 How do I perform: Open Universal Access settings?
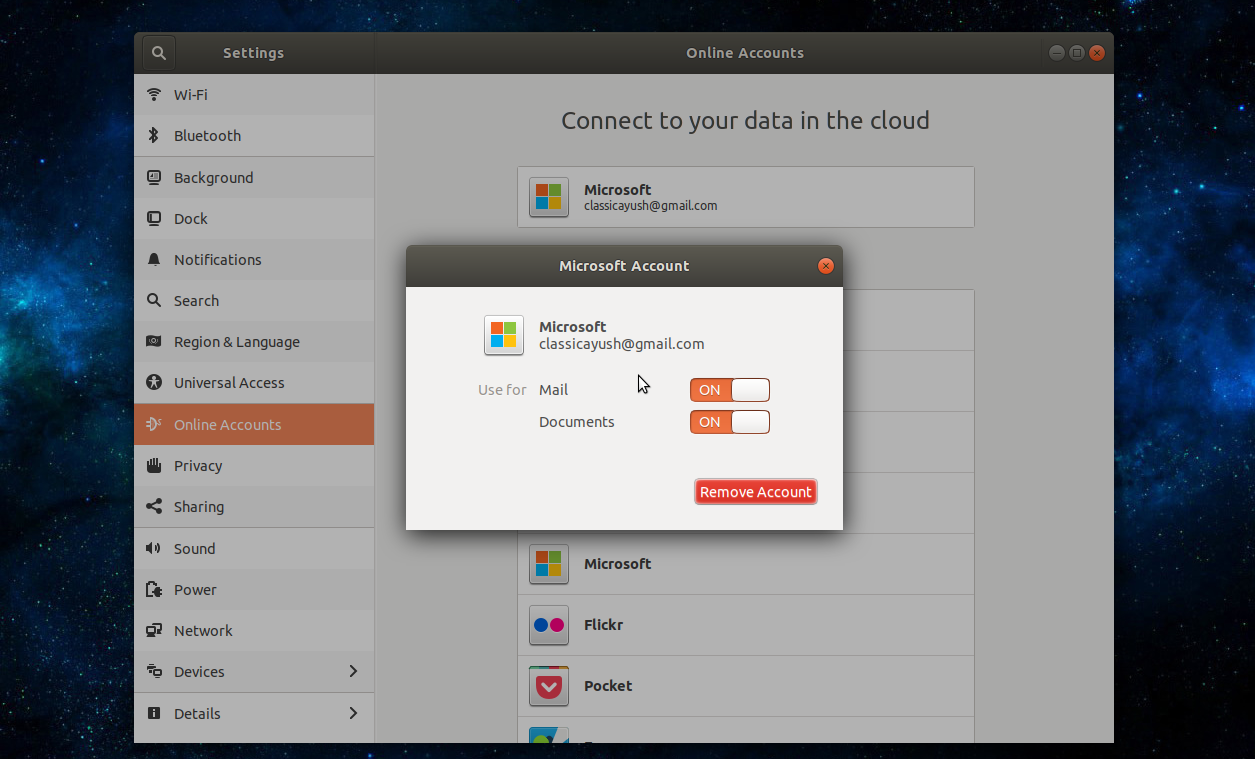[254, 382]
